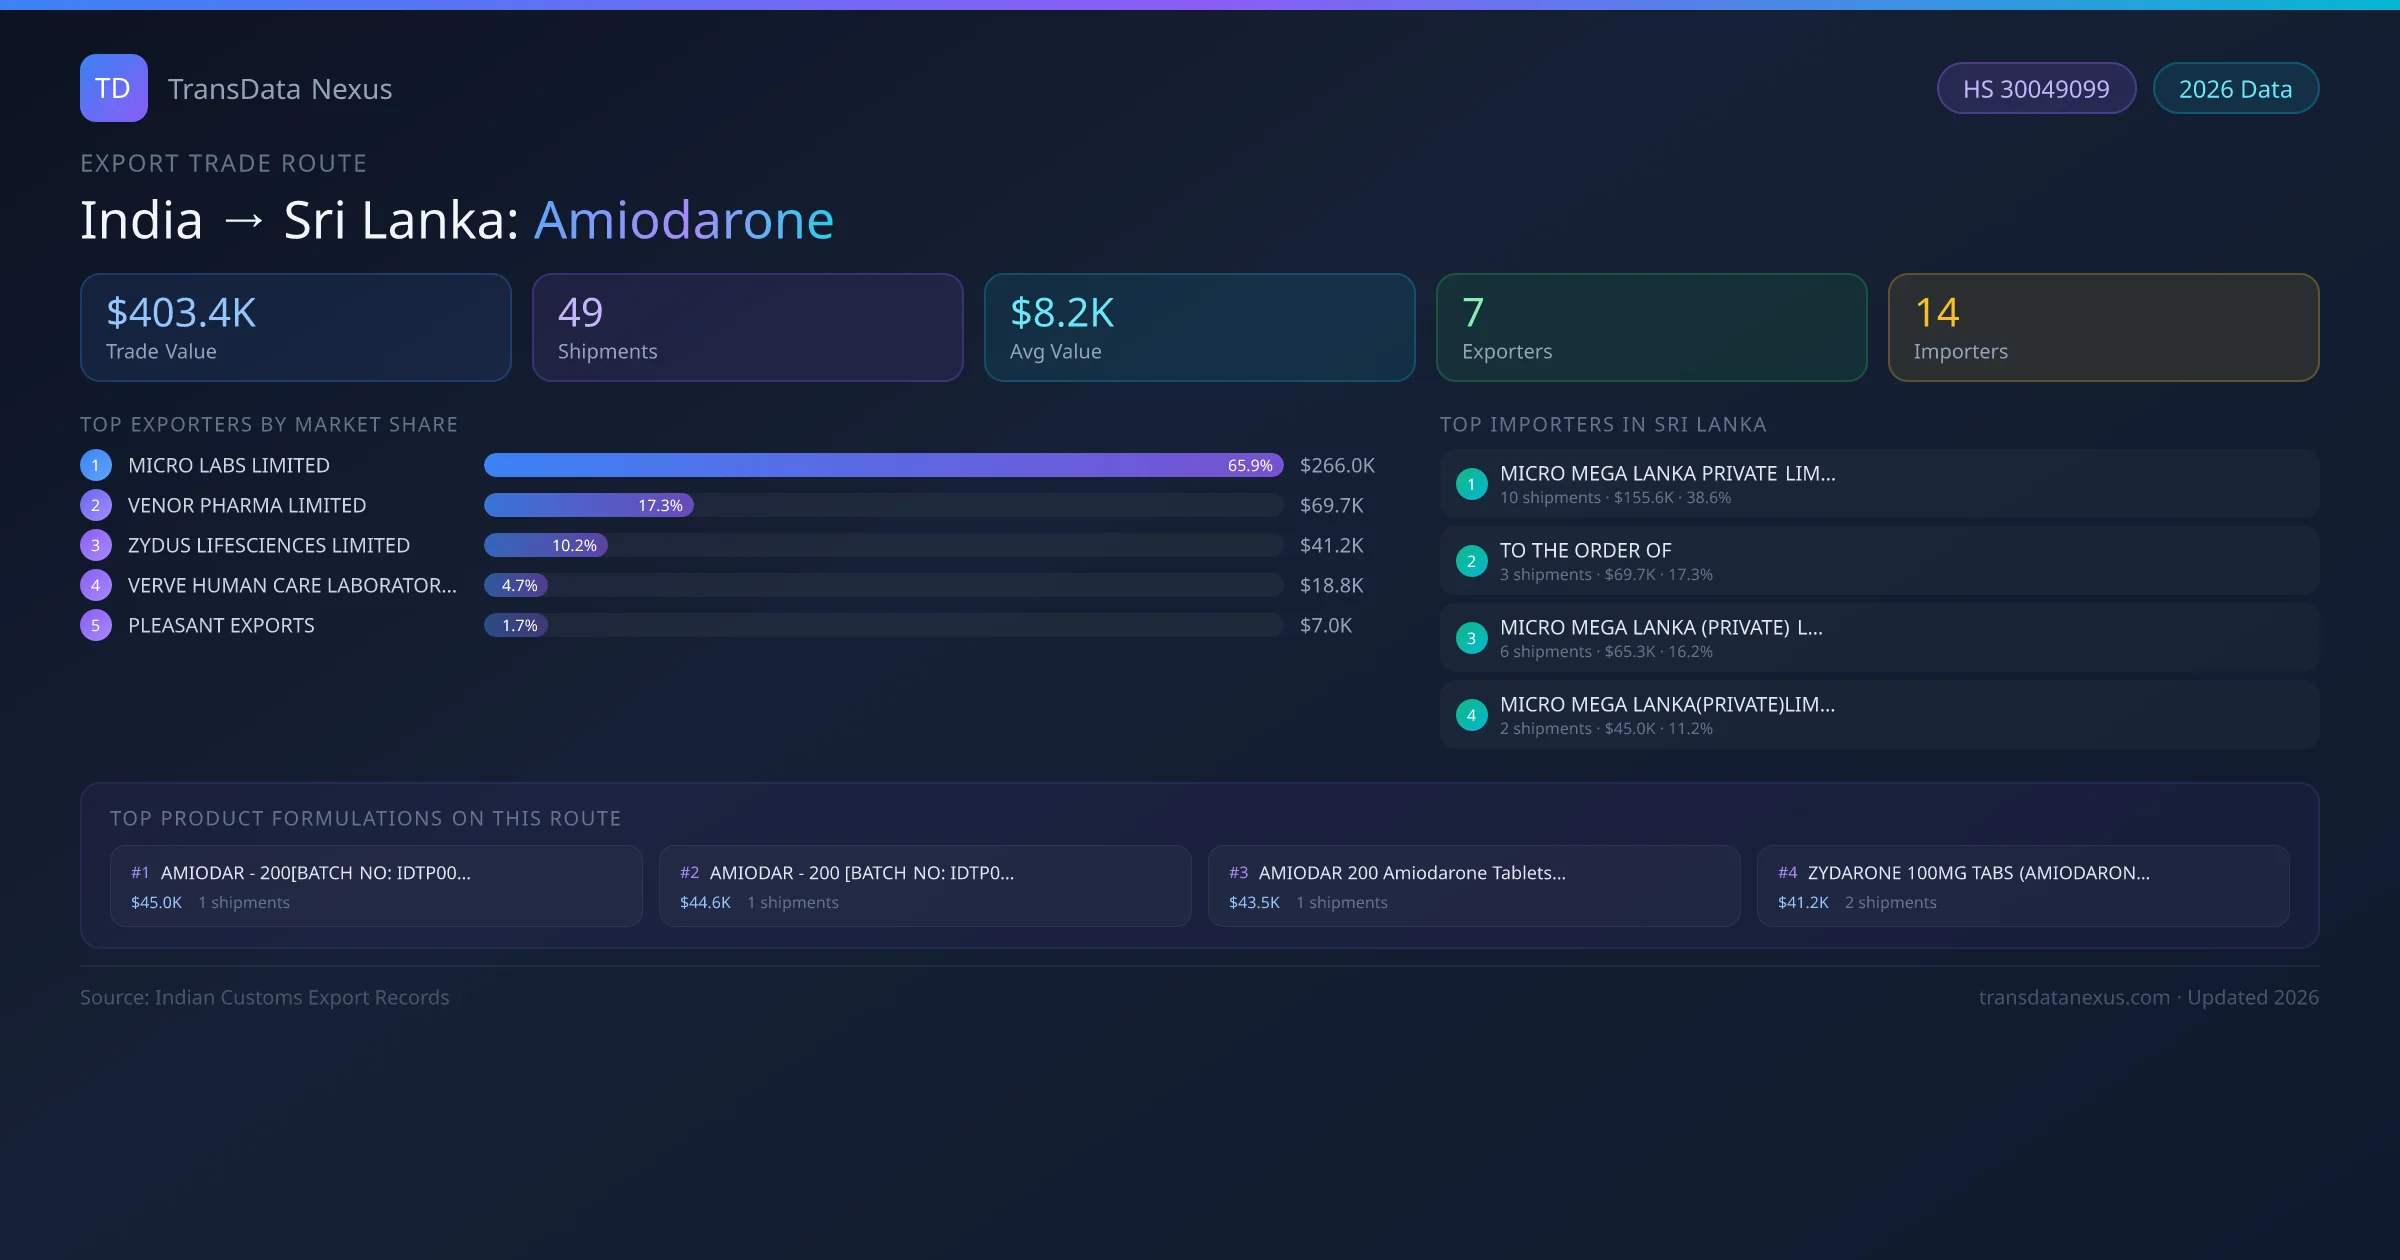Open the #4 ZYDARONE 100MG TABS card

(2022, 886)
